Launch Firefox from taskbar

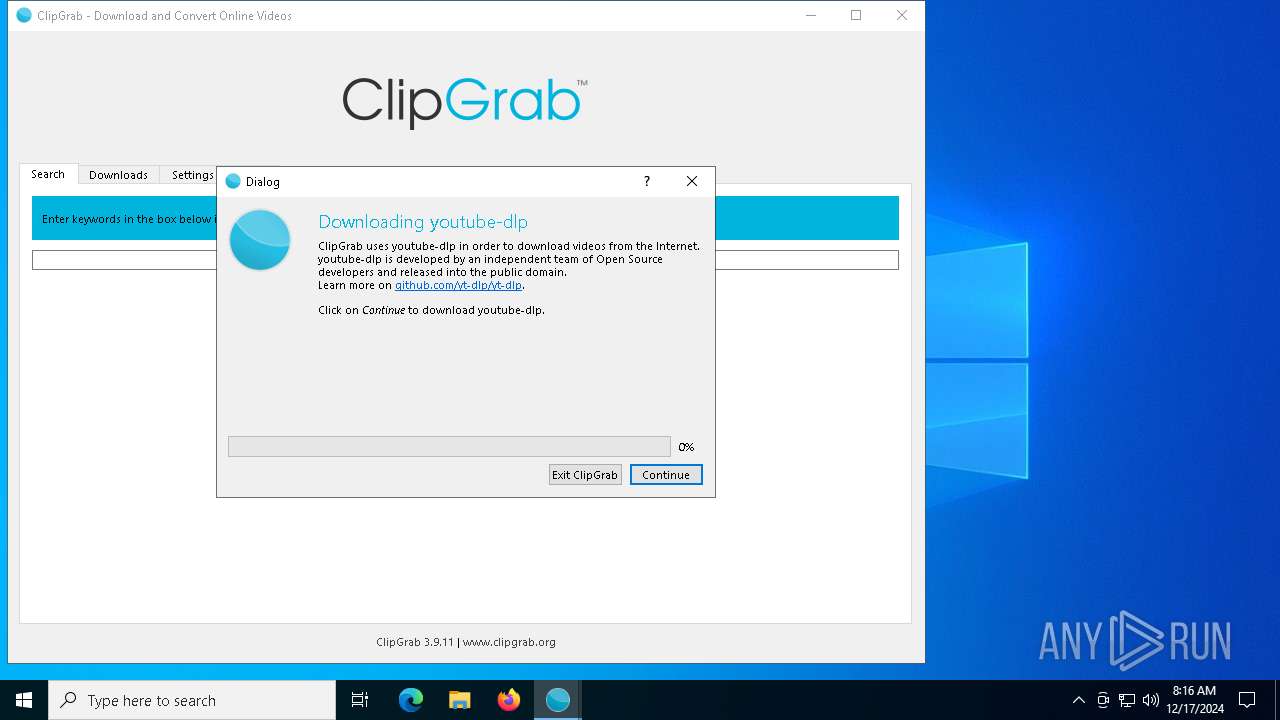(x=509, y=700)
